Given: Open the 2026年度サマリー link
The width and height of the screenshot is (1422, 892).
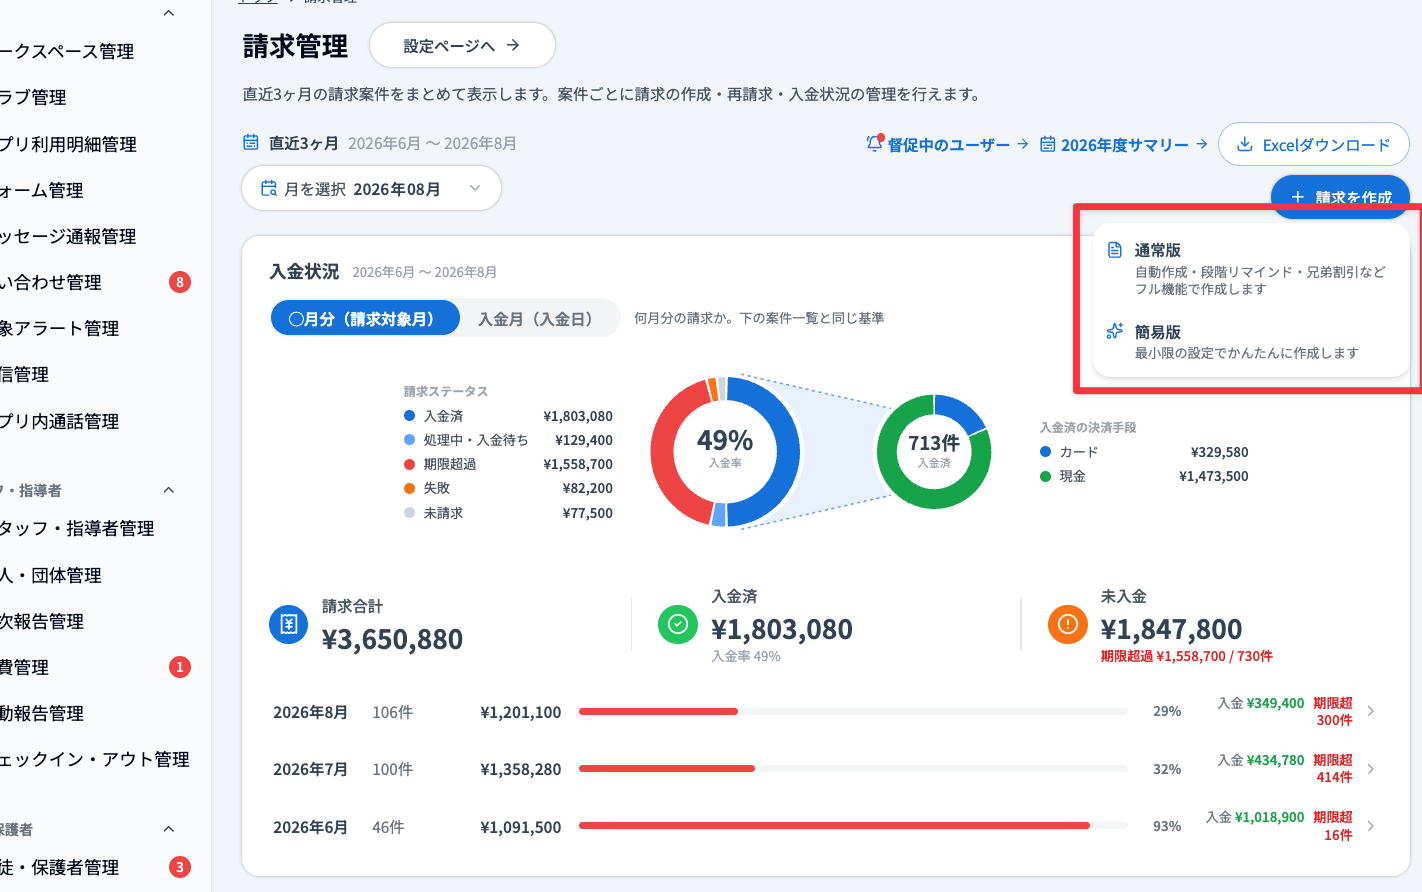Looking at the screenshot, I should click(x=1123, y=145).
